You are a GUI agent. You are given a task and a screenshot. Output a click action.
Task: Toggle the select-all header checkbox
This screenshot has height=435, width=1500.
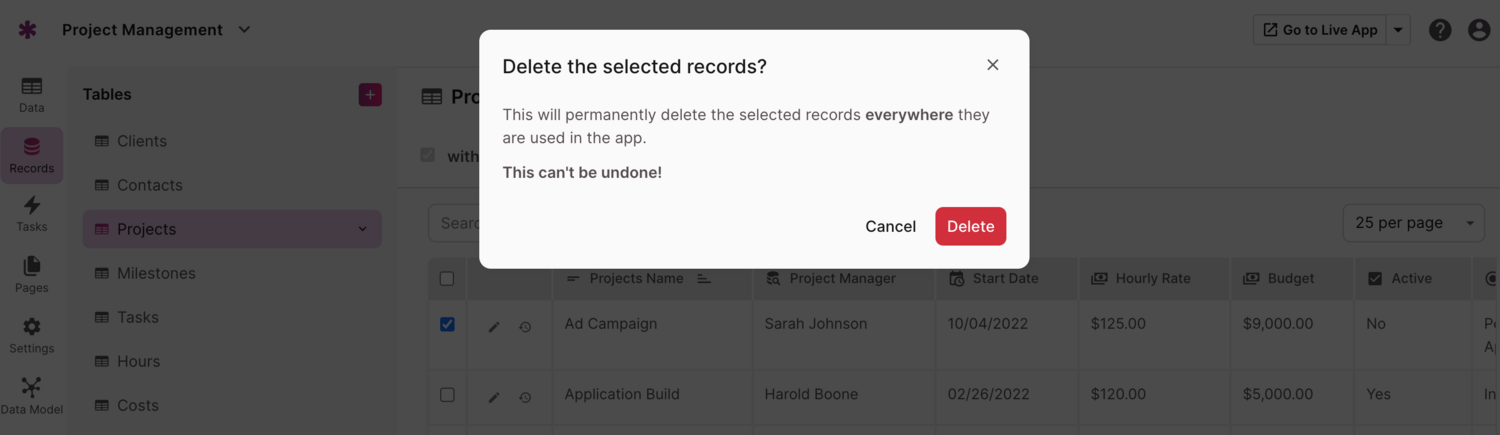pos(447,279)
